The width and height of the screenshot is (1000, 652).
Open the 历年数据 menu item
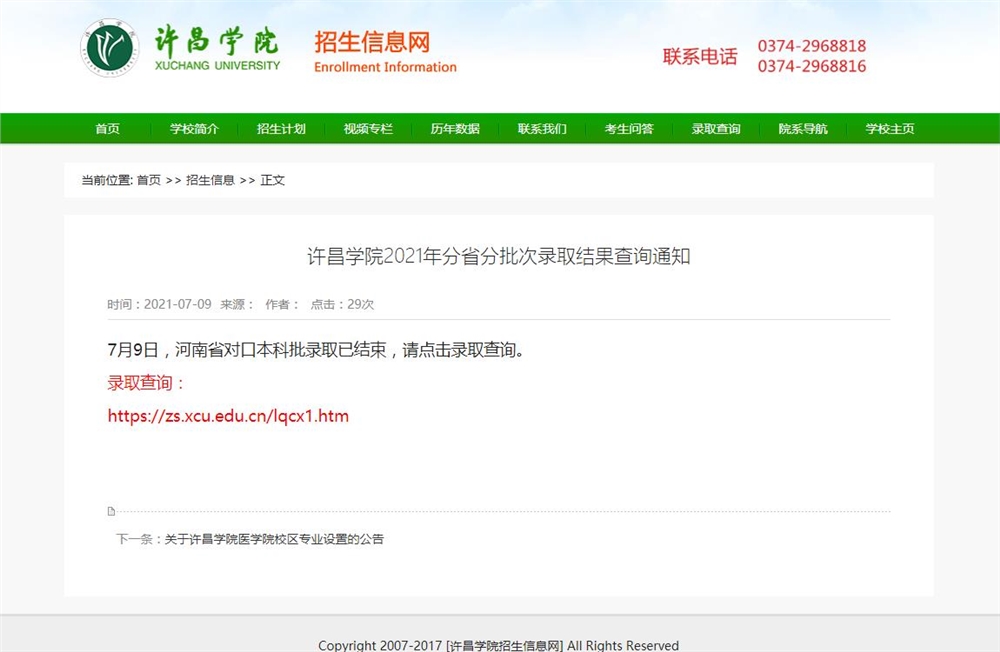pos(455,129)
